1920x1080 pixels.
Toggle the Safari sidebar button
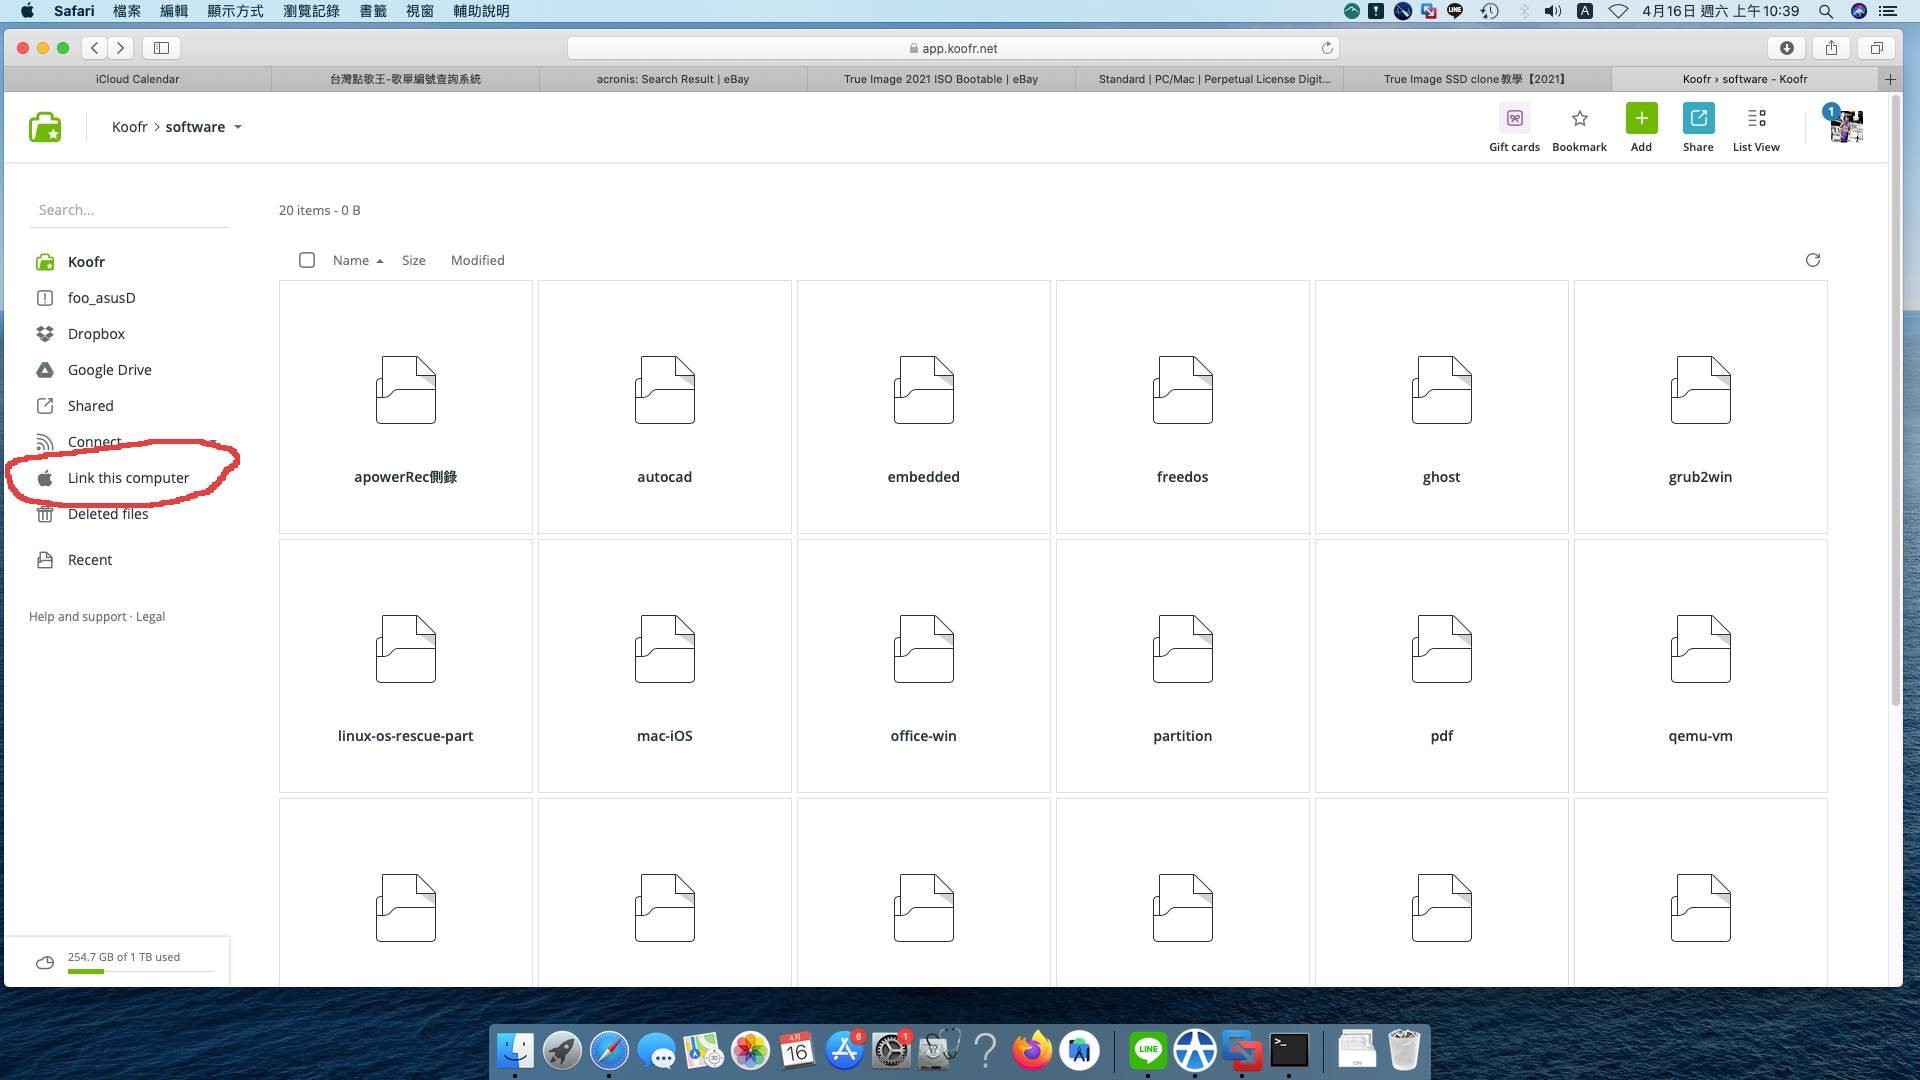(x=161, y=48)
